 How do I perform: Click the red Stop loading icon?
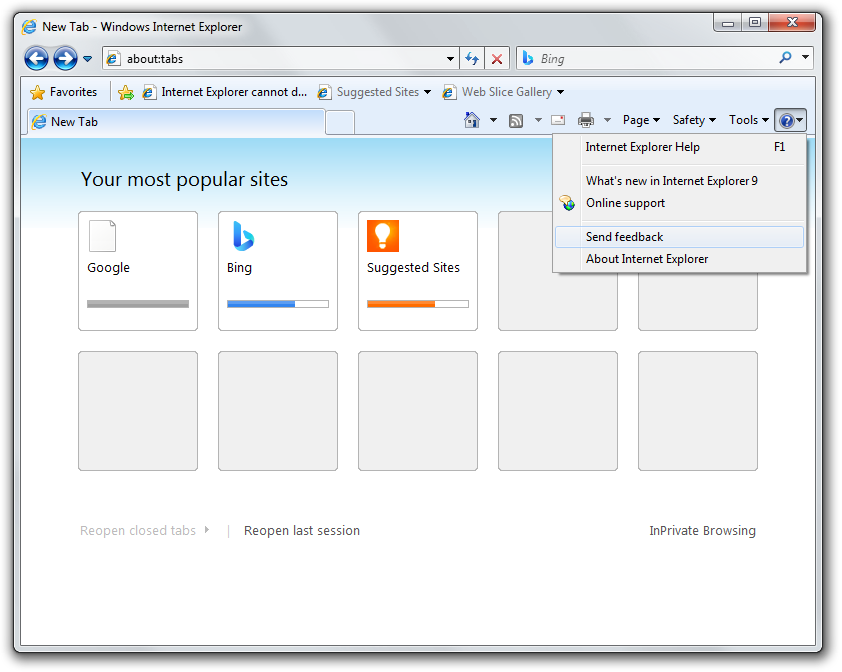(497, 59)
